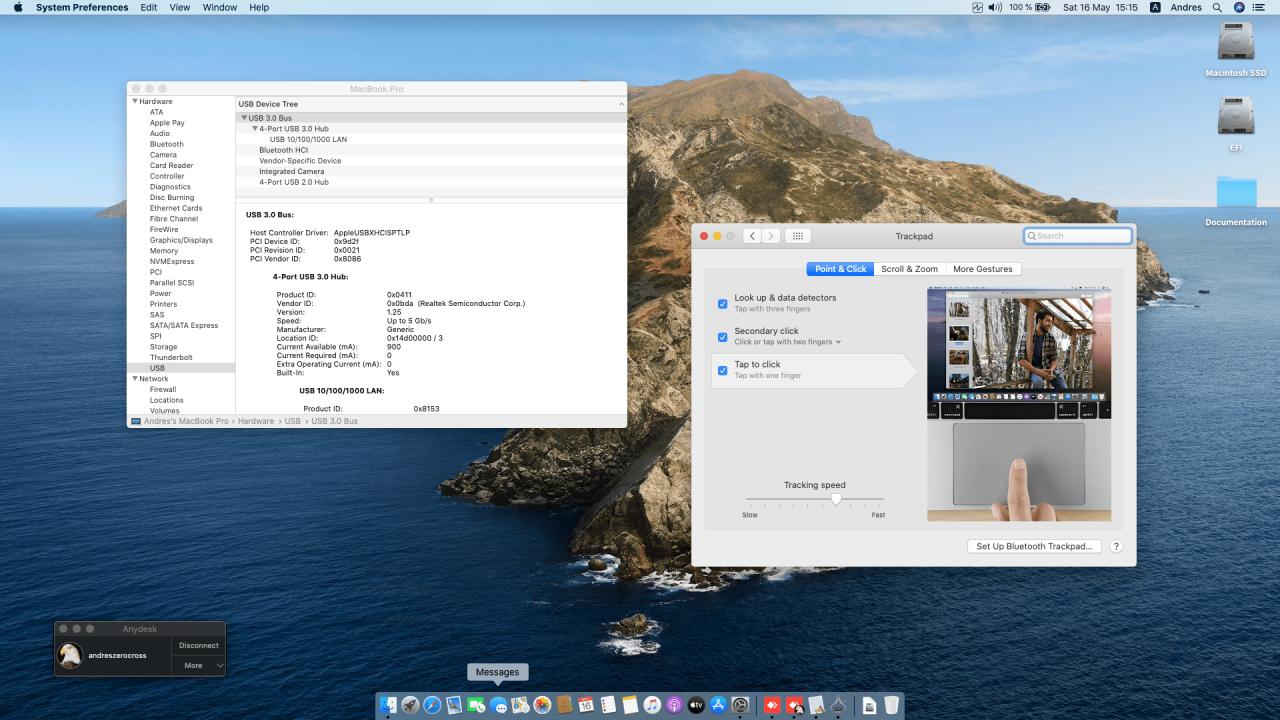This screenshot has width=1280, height=720.
Task: Open Spotlight search in menu bar
Action: pyautogui.click(x=1217, y=7)
